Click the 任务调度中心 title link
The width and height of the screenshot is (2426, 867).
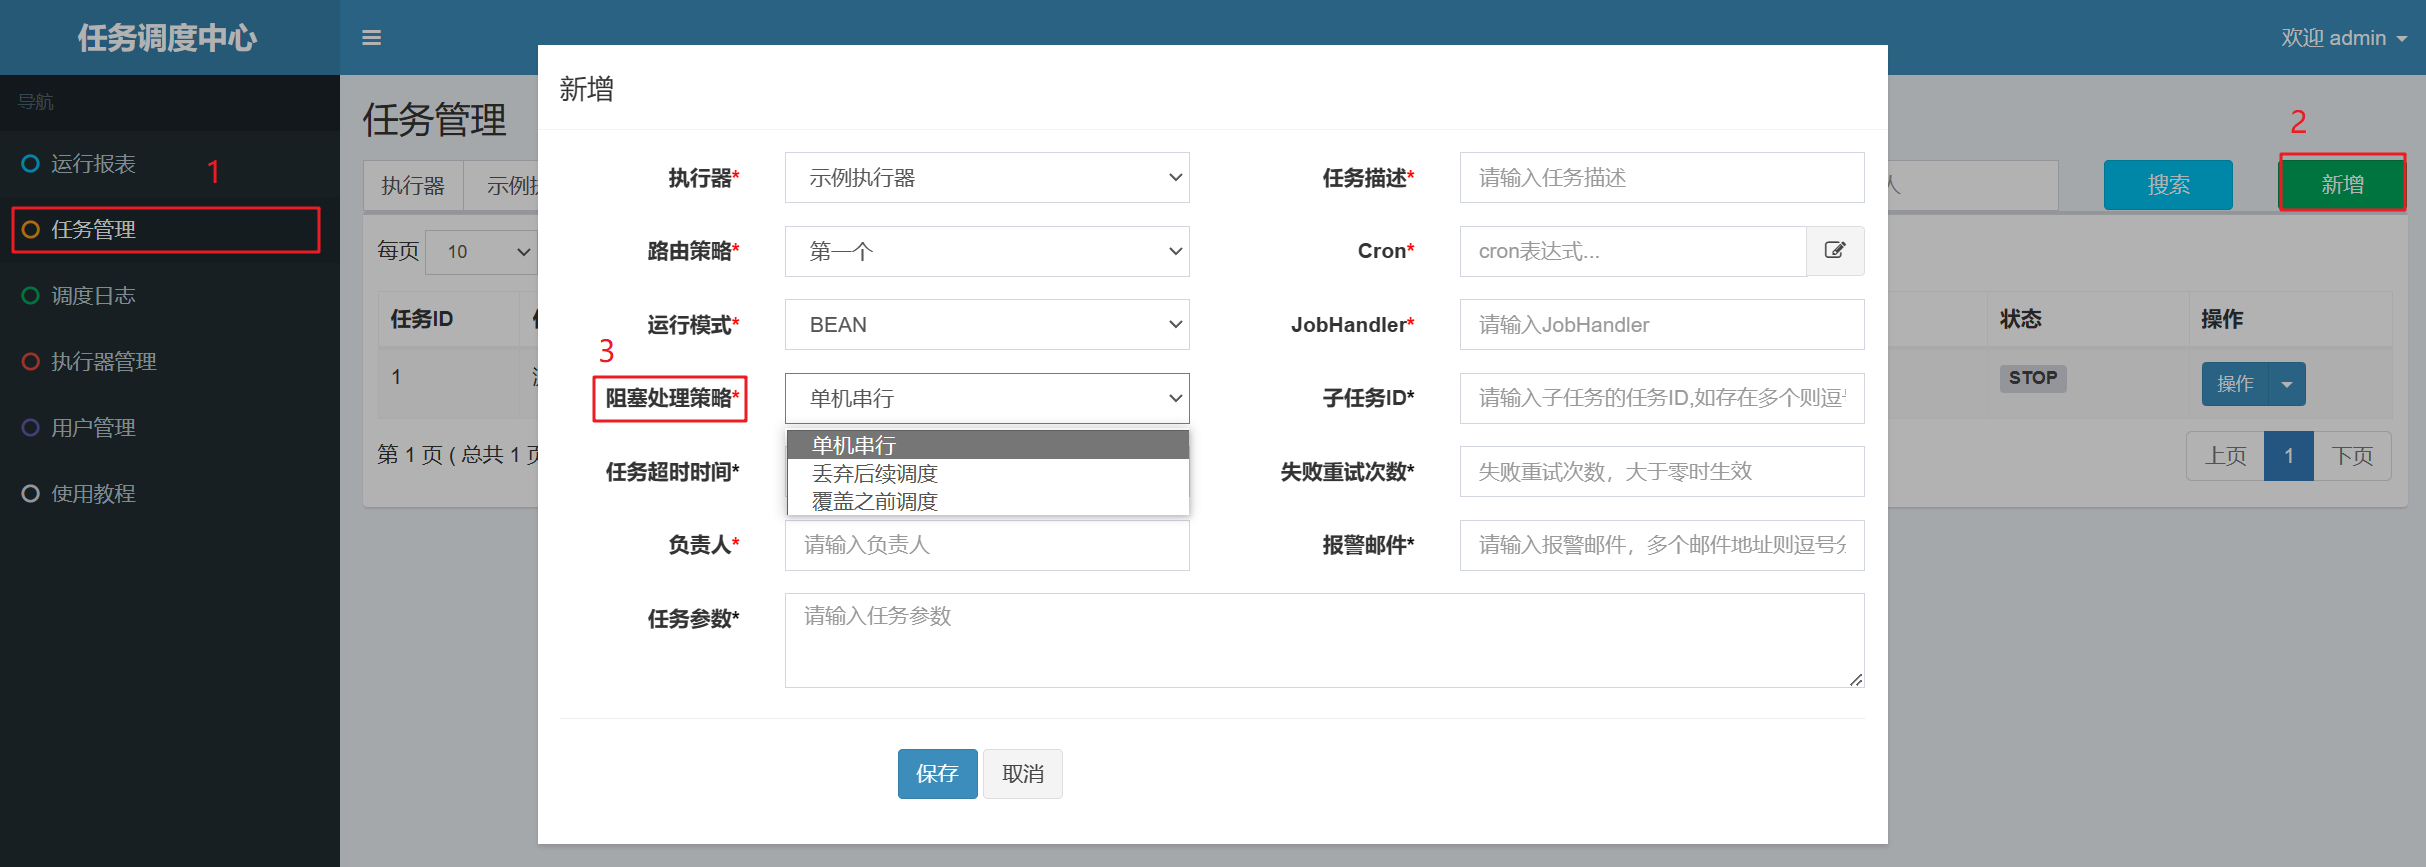point(168,38)
